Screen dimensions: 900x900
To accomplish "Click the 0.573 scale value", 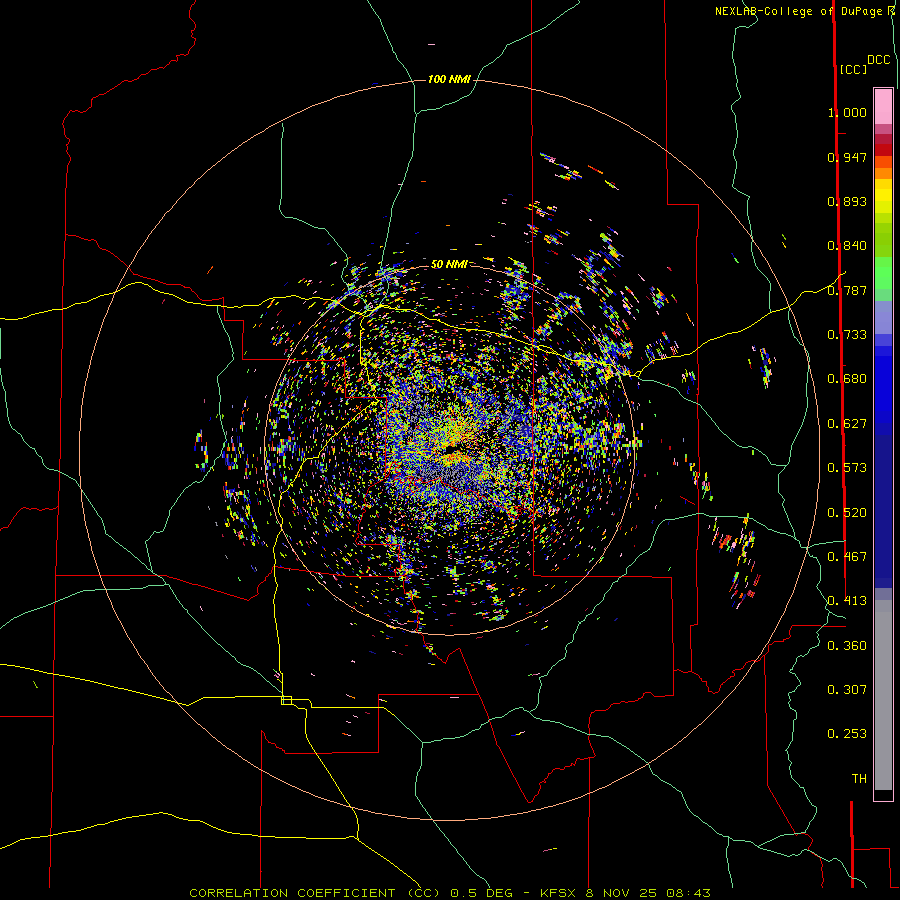I will (847, 467).
